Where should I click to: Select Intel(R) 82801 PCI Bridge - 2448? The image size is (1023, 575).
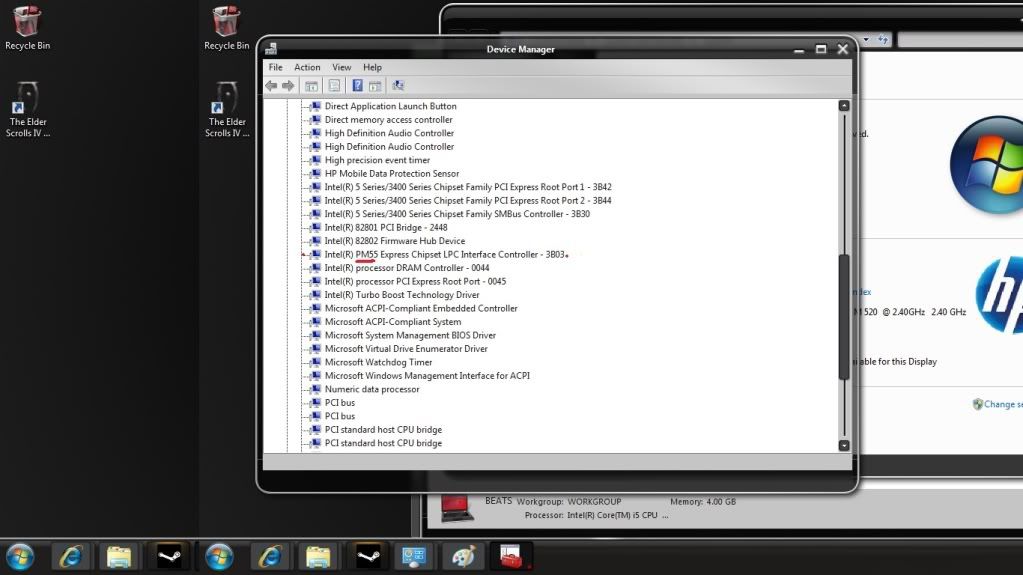[386, 227]
